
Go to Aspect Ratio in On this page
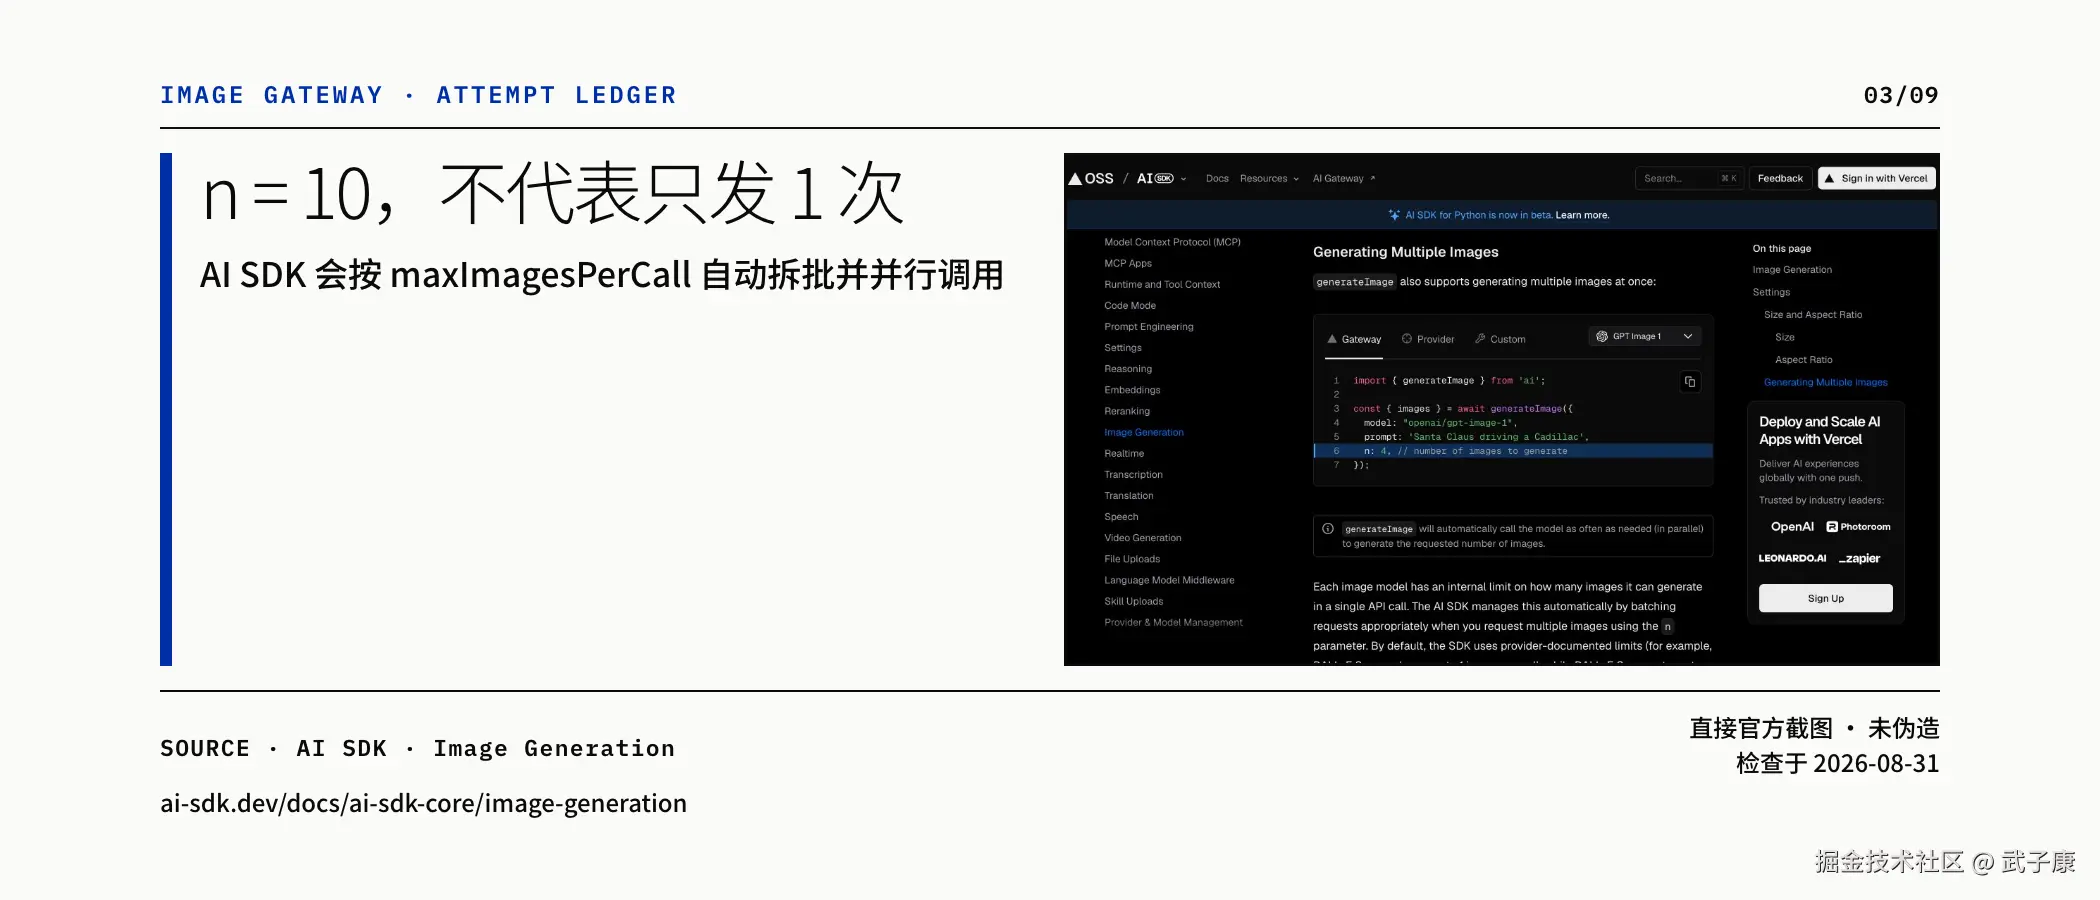[1804, 359]
